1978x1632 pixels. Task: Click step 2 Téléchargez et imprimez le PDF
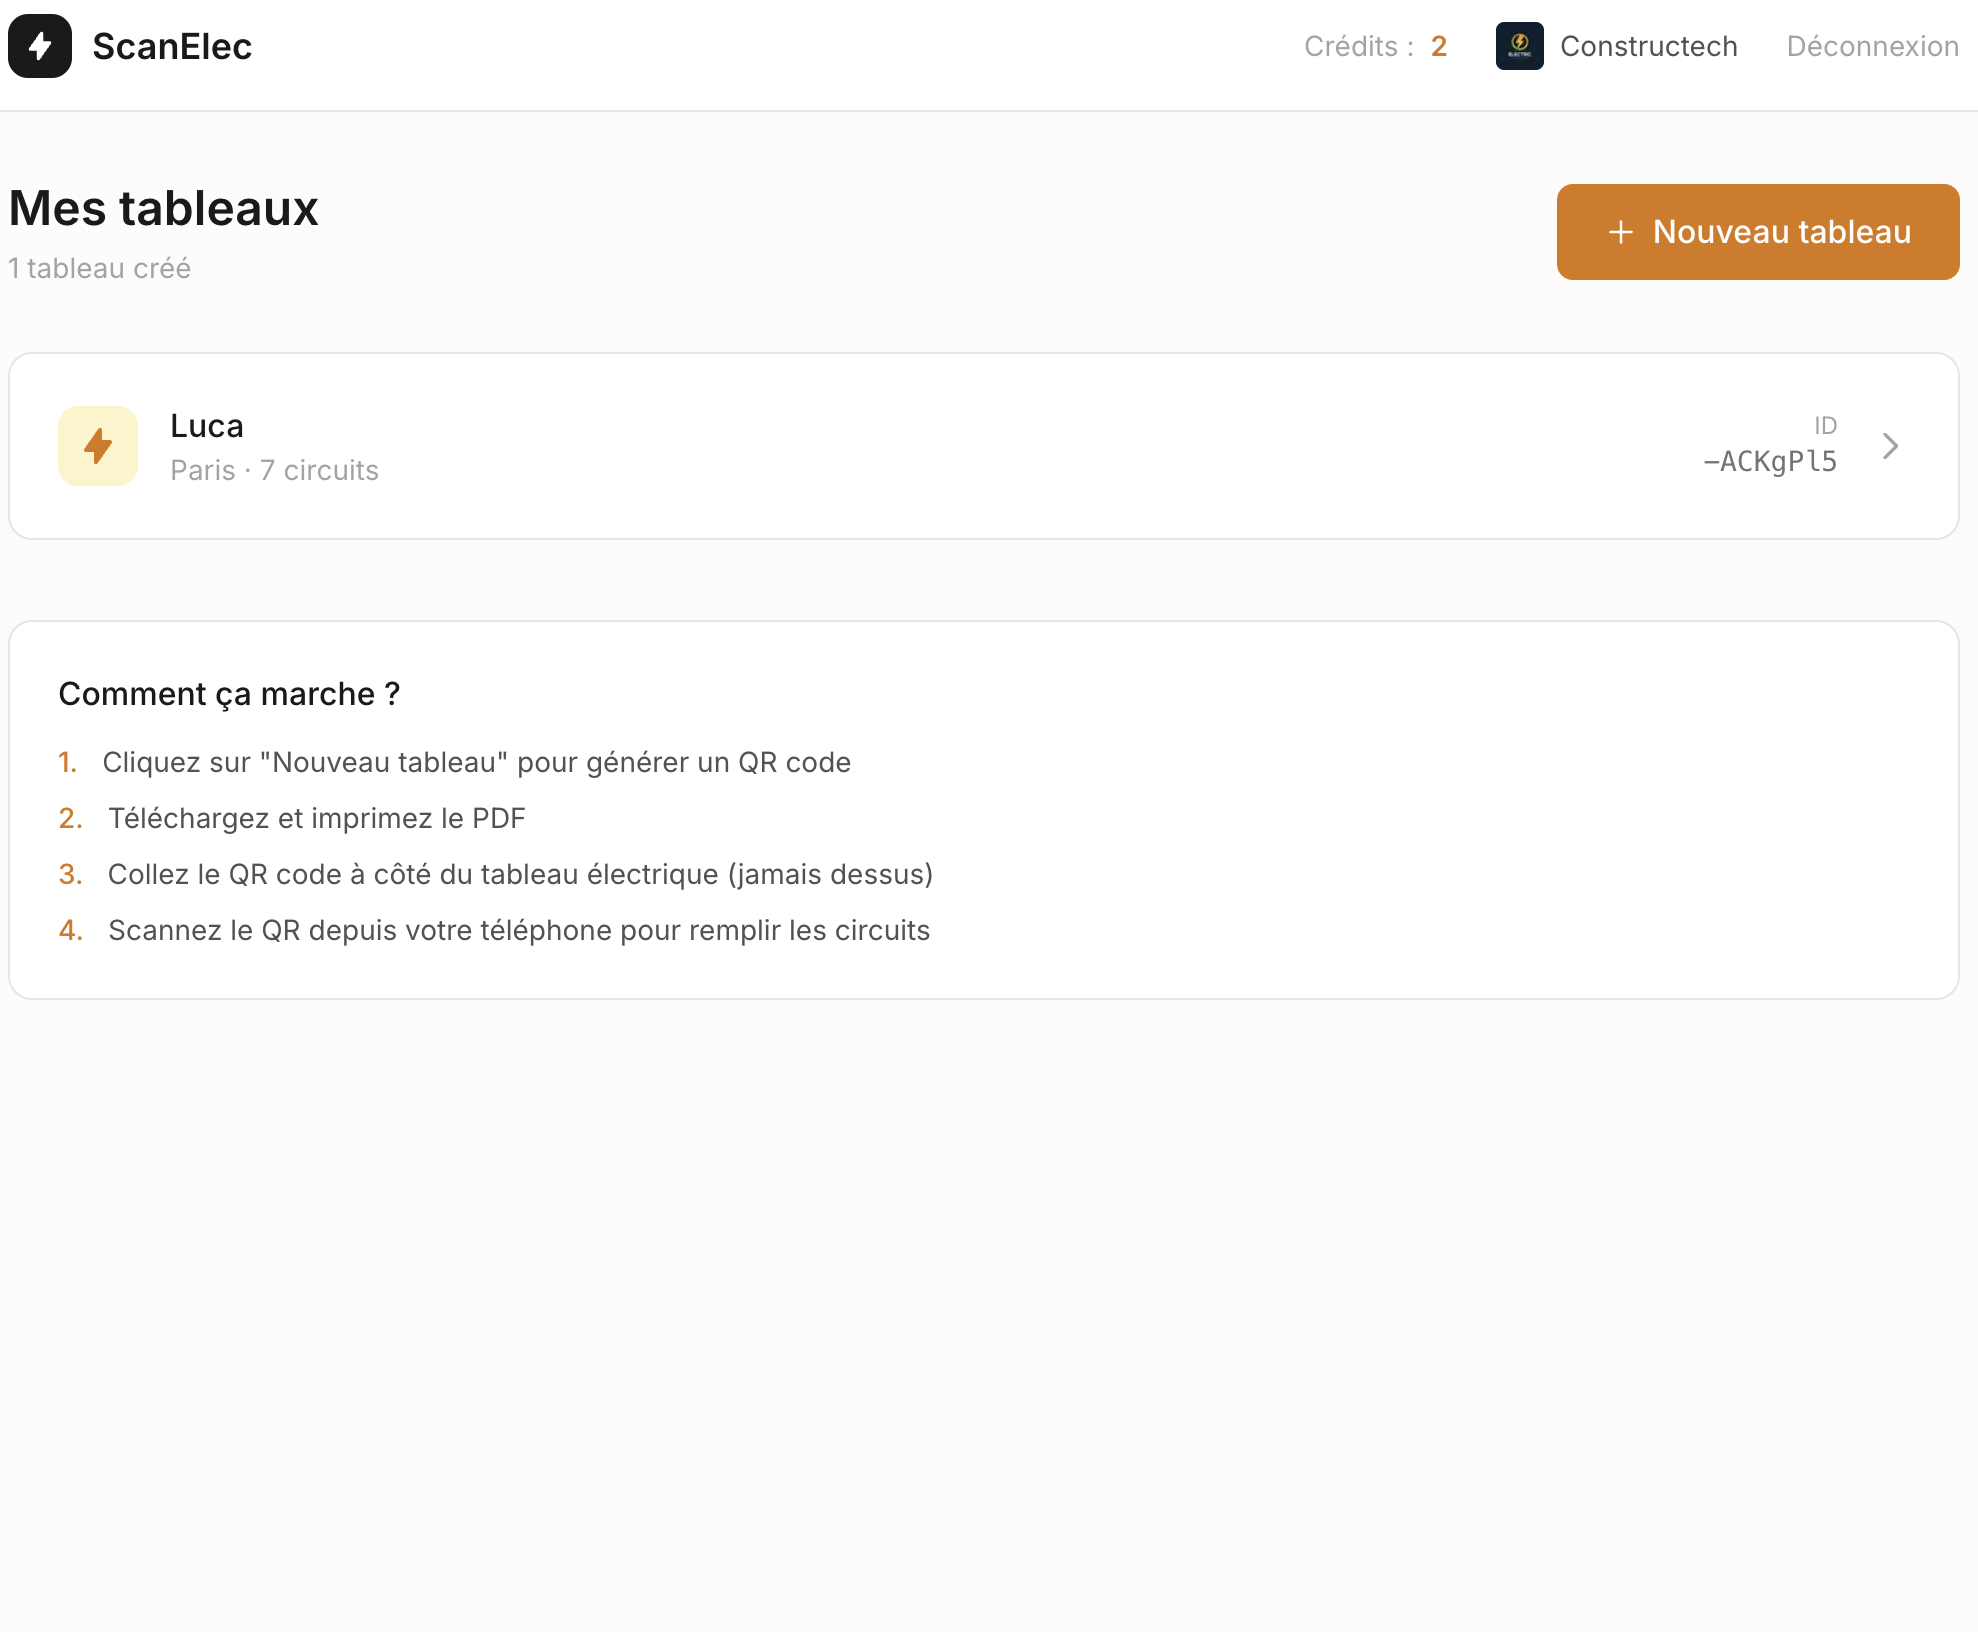(x=316, y=817)
